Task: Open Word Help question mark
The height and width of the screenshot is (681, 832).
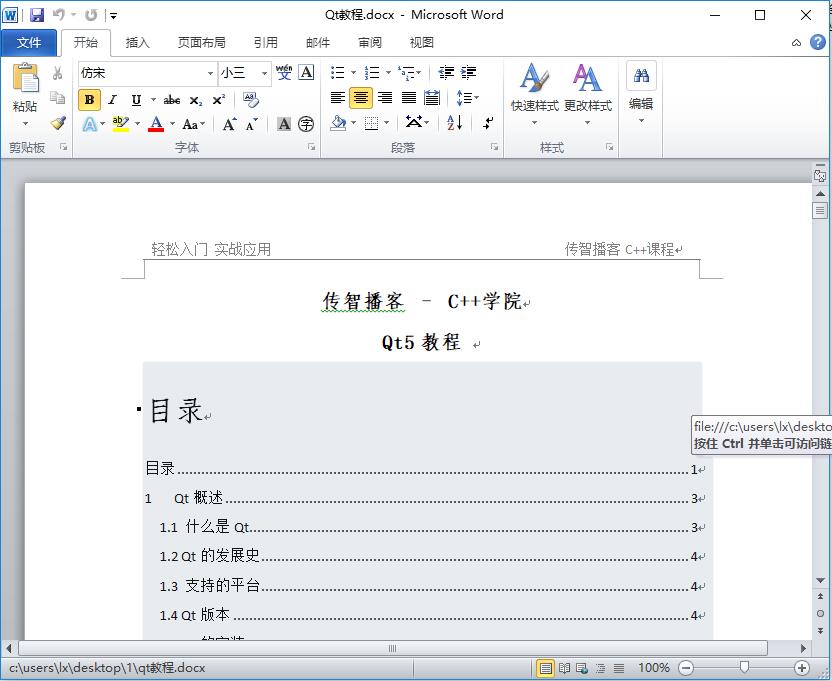Action: tap(818, 42)
